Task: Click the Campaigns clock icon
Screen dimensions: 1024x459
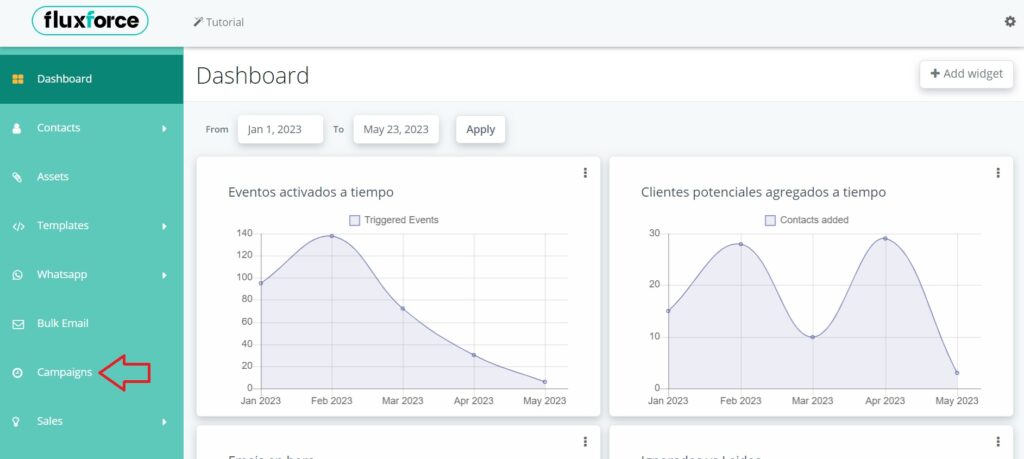Action: tap(18, 373)
